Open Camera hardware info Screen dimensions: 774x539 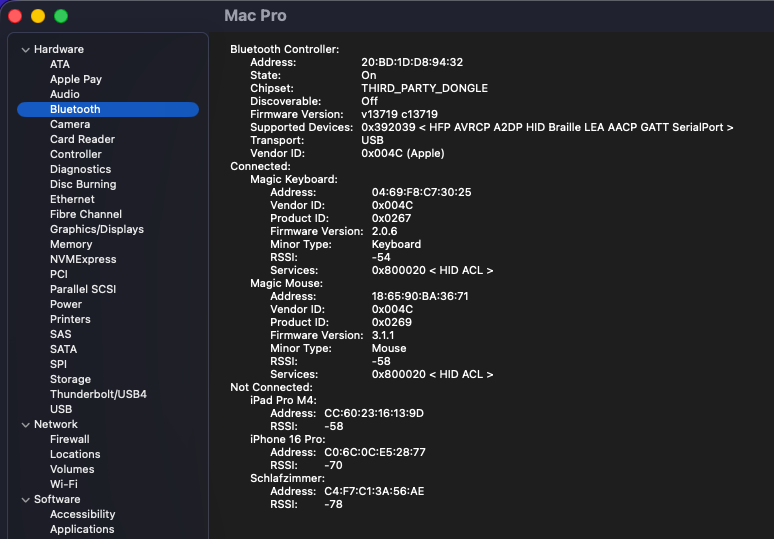(x=70, y=124)
